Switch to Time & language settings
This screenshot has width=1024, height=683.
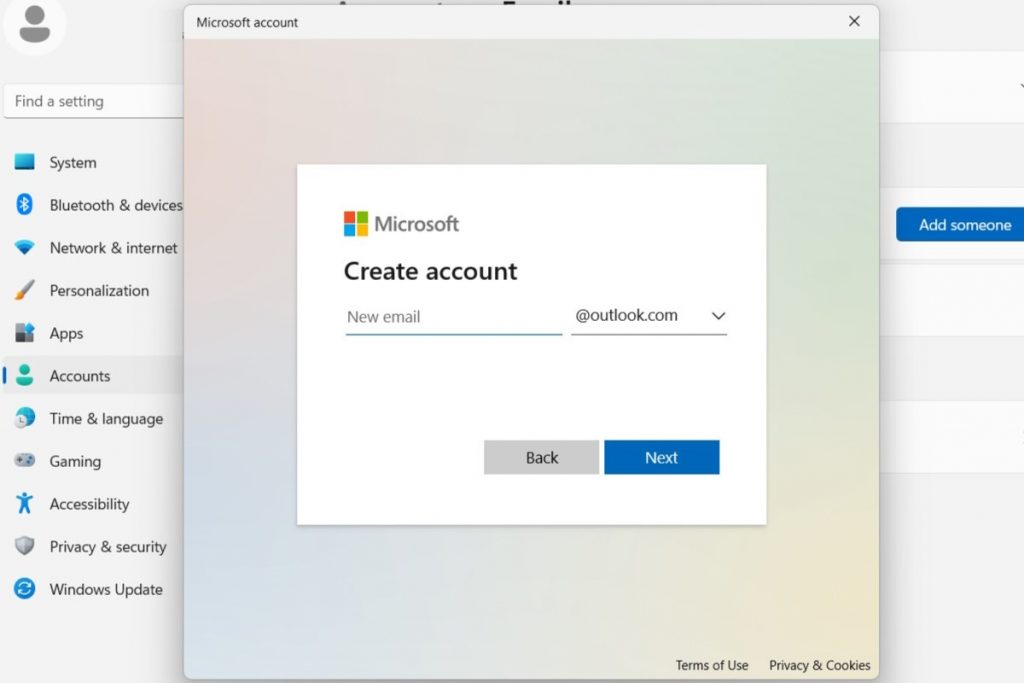(25, 418)
